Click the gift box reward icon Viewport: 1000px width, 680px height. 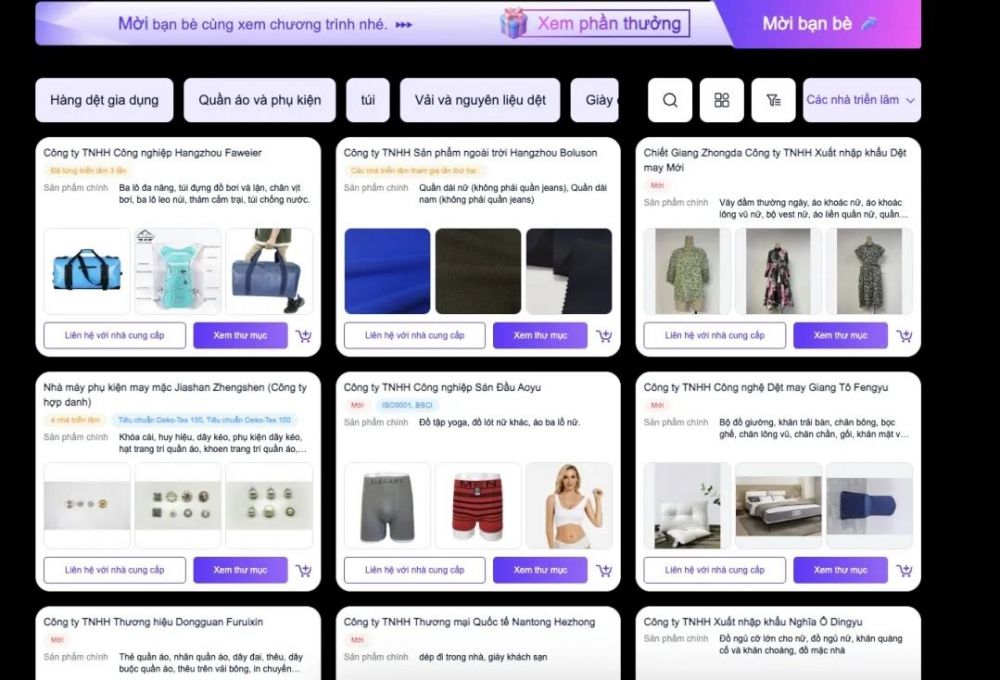point(513,24)
